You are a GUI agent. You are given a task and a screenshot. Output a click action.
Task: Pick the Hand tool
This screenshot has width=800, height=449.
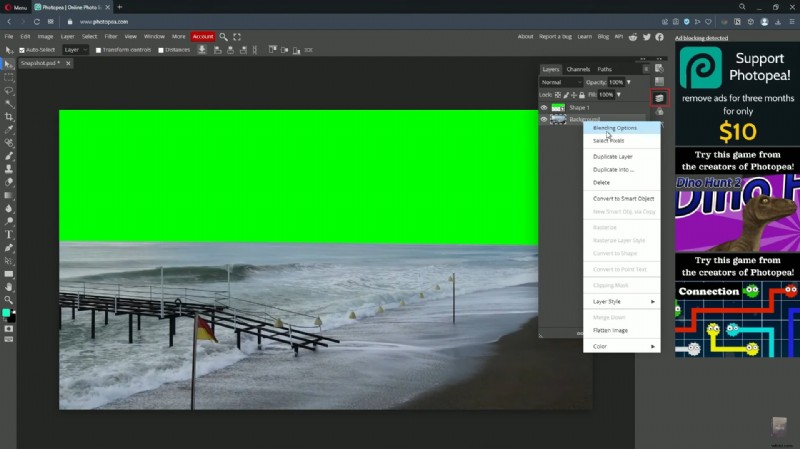click(x=9, y=286)
